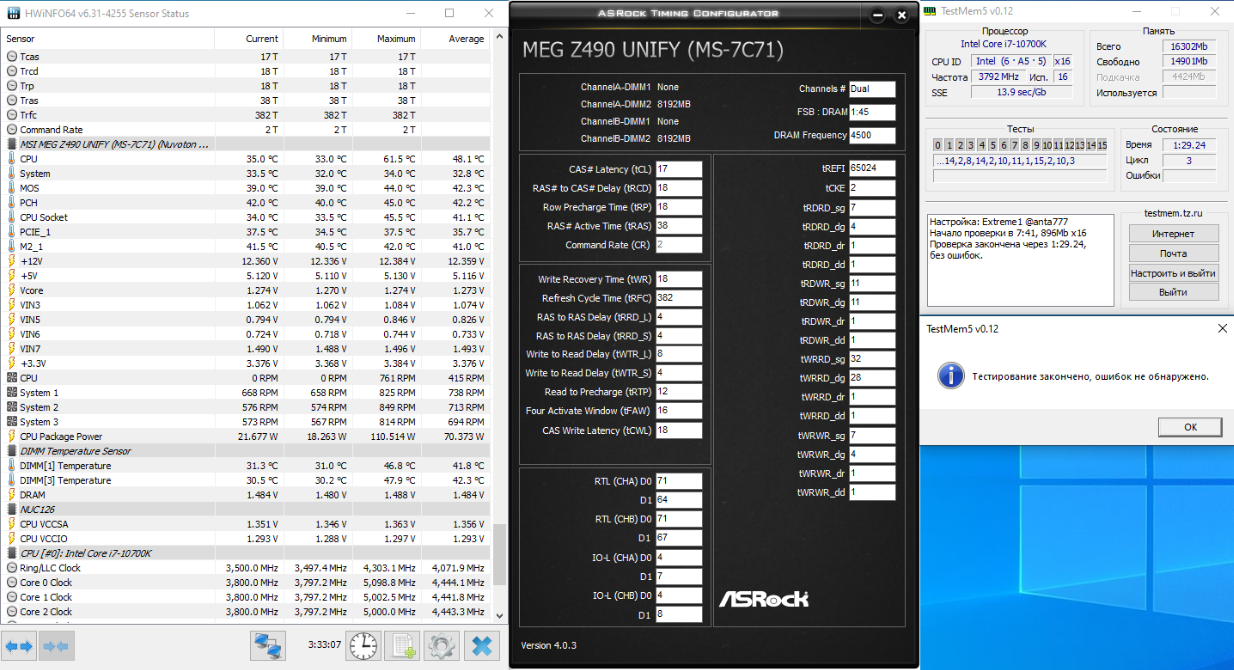Viewport: 1234px width, 670px height.
Task: Click the Refresh Cycle Time (tRFC) field
Action: tap(679, 298)
